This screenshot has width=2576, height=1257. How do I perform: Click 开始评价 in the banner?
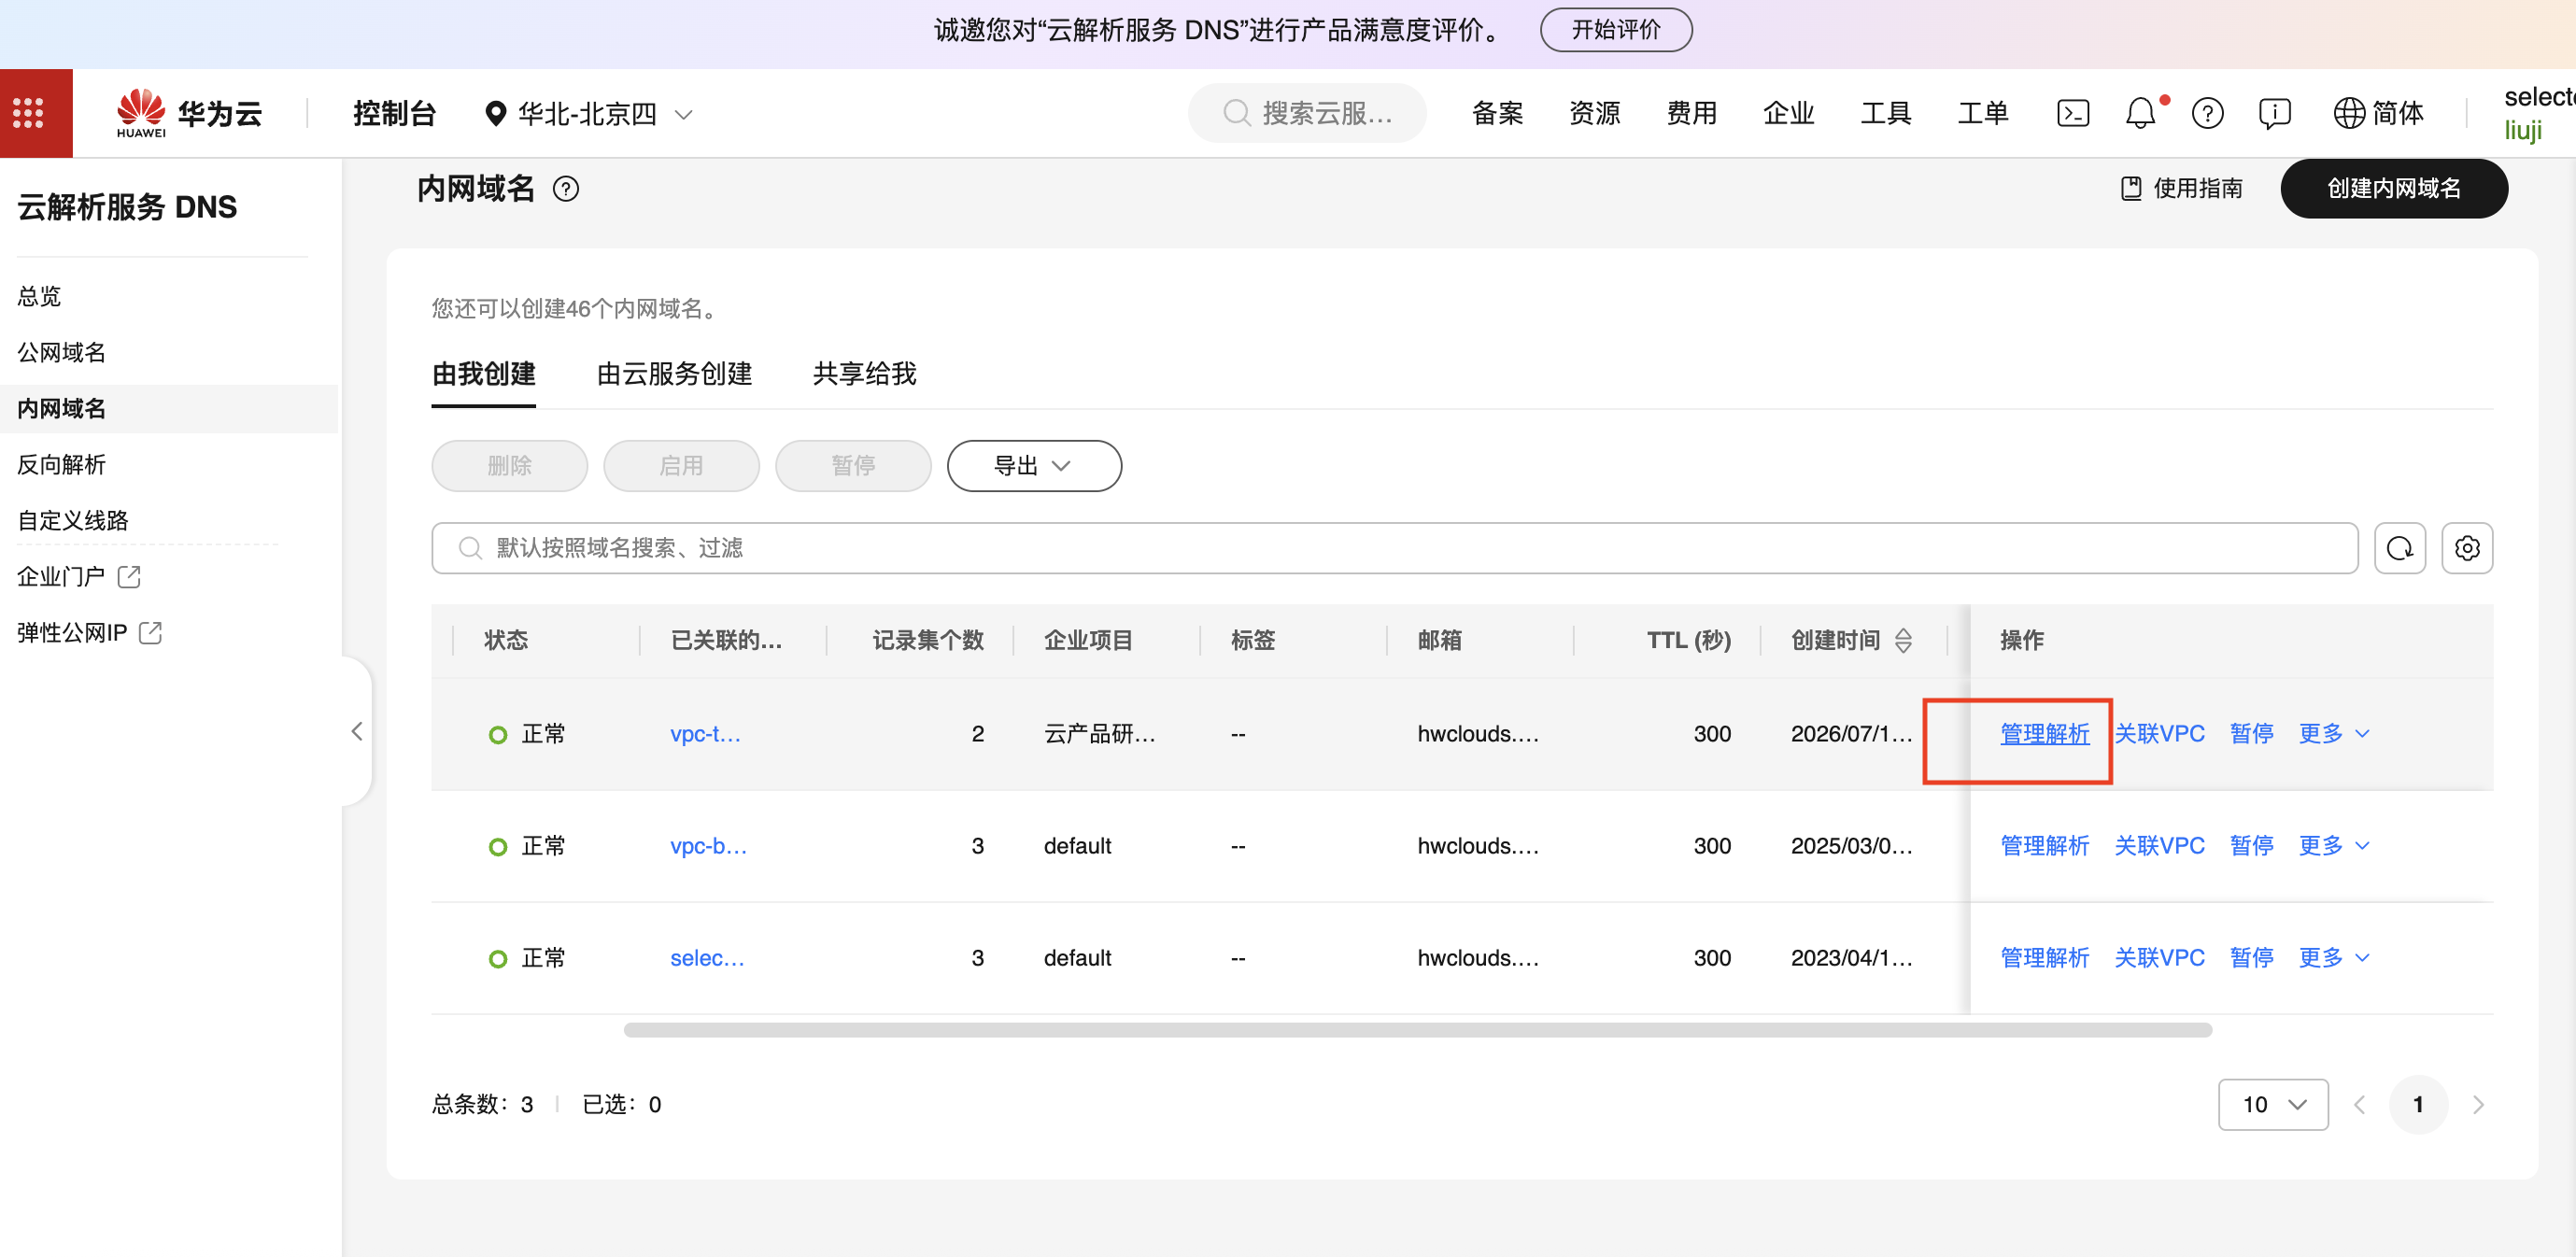[1616, 30]
